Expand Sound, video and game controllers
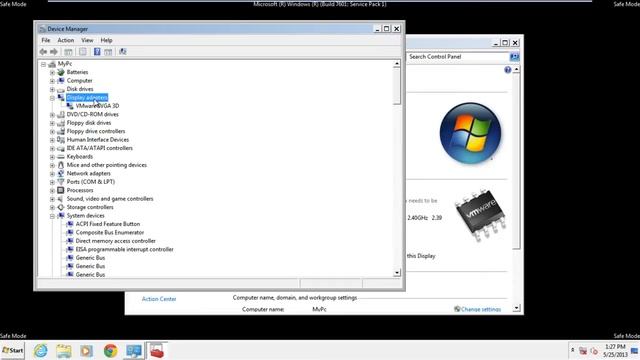The width and height of the screenshot is (640, 360). pyautogui.click(x=52, y=199)
